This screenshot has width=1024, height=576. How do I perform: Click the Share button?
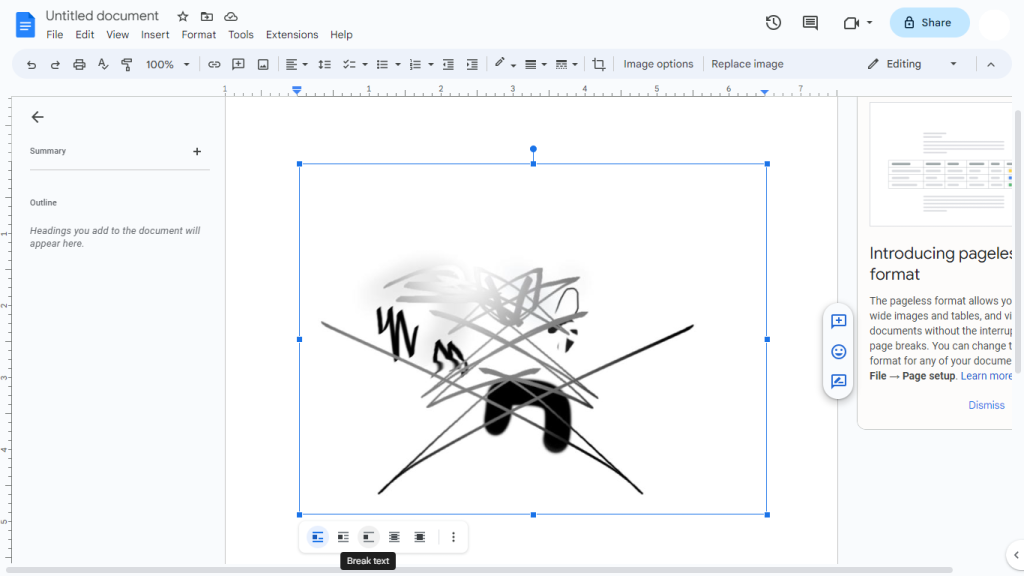[929, 22]
